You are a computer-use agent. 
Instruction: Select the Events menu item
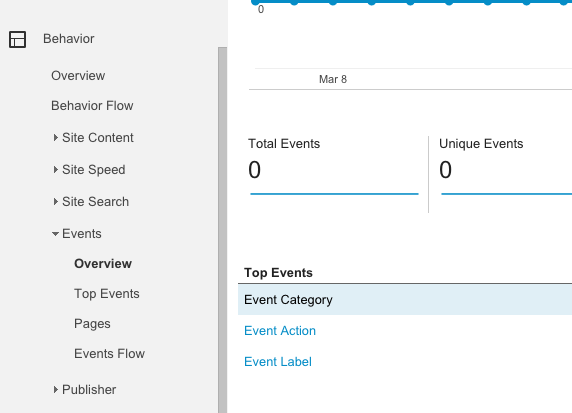[x=82, y=233]
